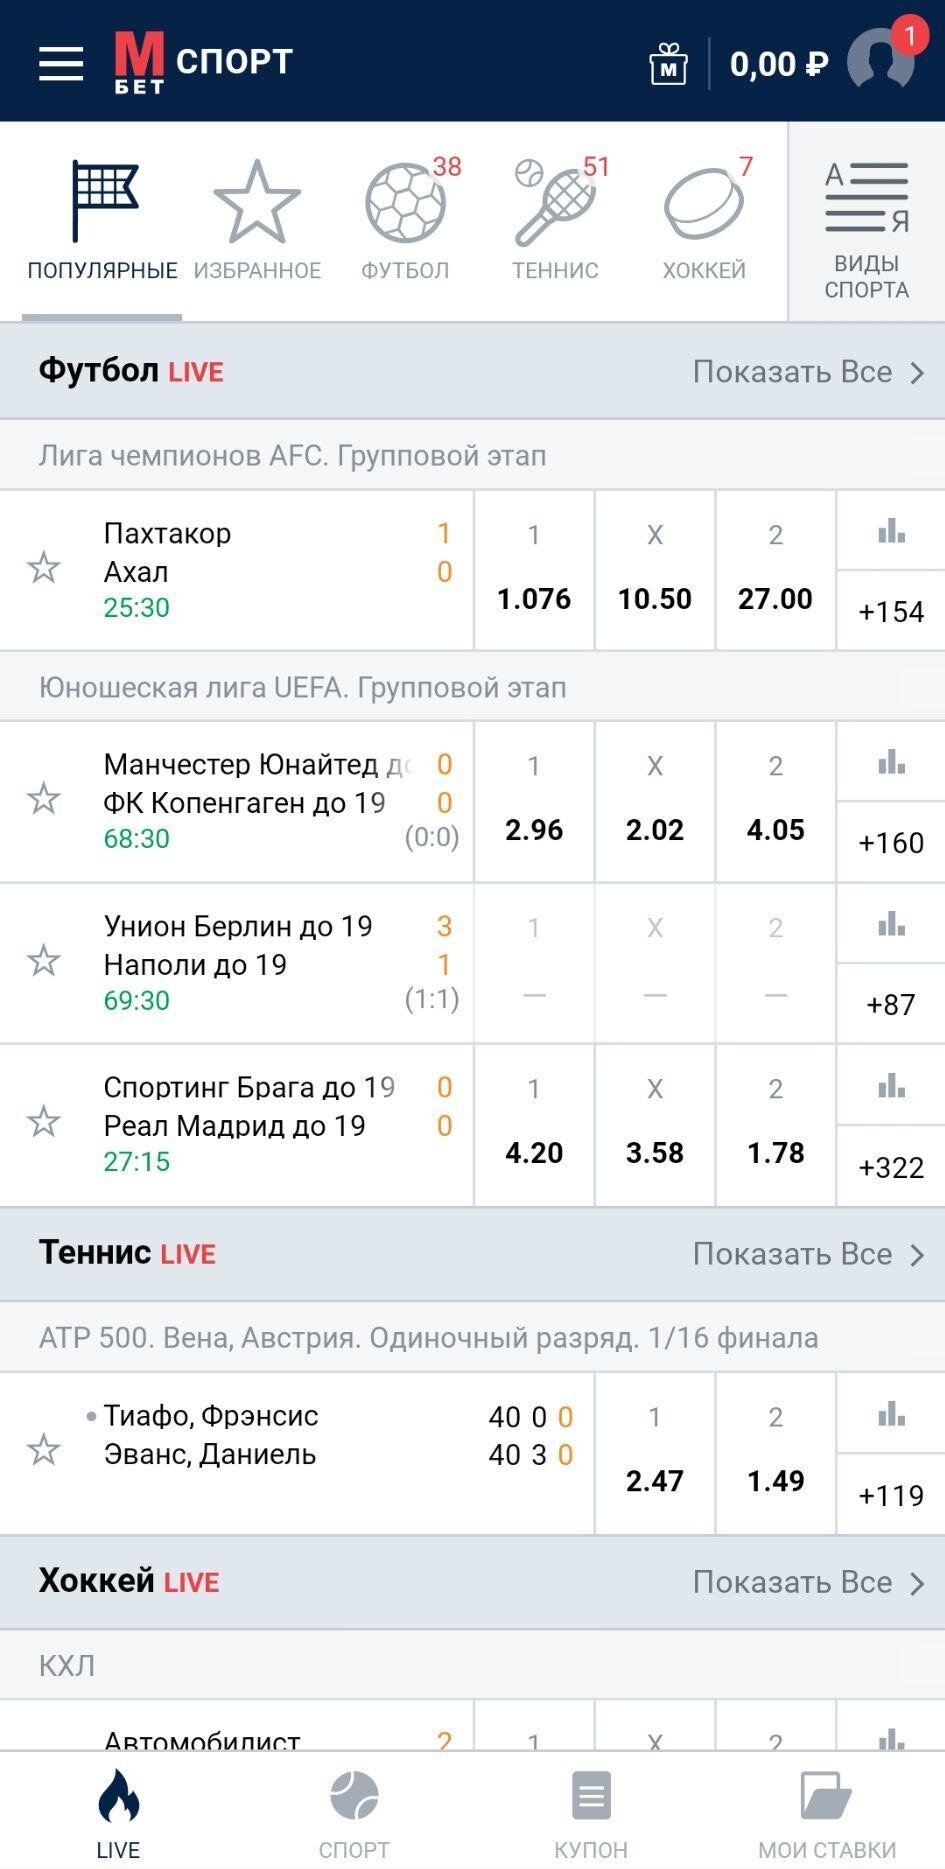Open the Мои ставки tab

[827, 1813]
